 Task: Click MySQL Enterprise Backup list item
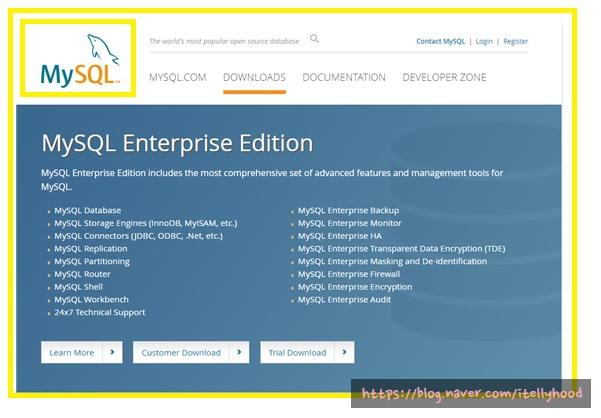pos(348,210)
